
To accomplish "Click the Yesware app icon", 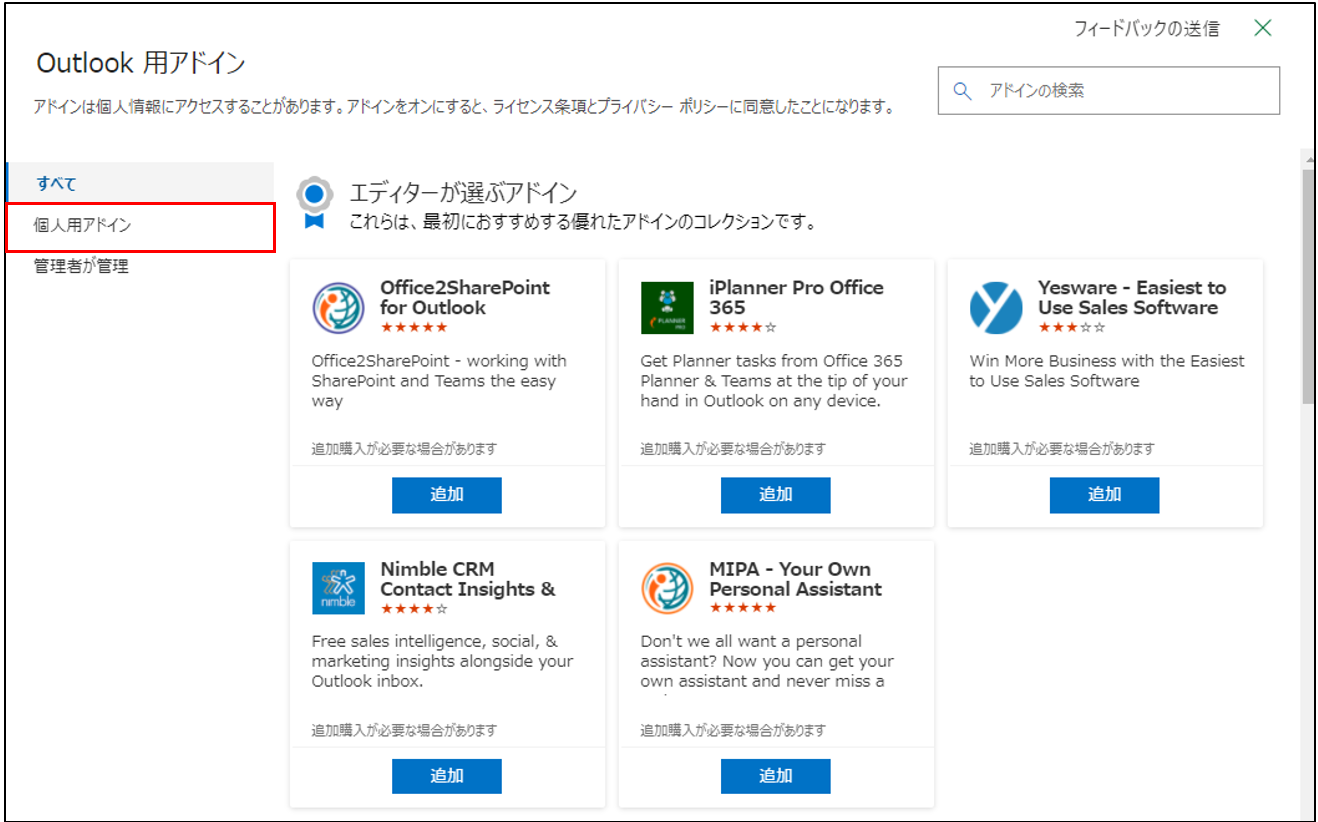I will [x=996, y=308].
